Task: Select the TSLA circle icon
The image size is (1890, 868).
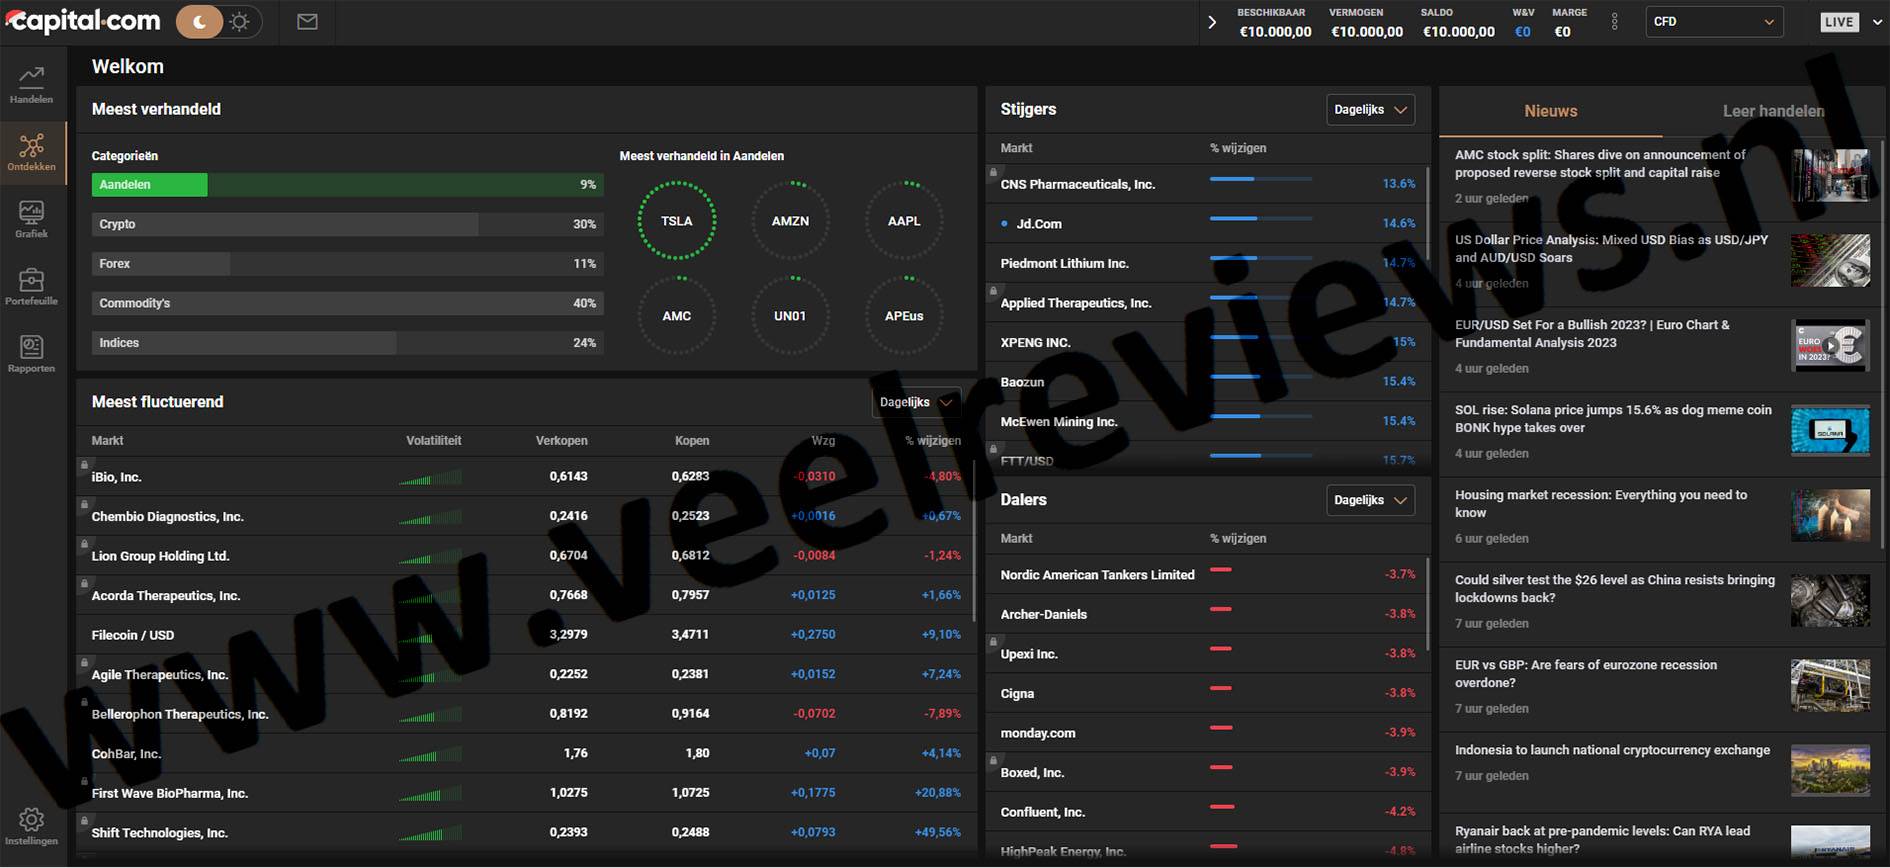Action: point(677,221)
